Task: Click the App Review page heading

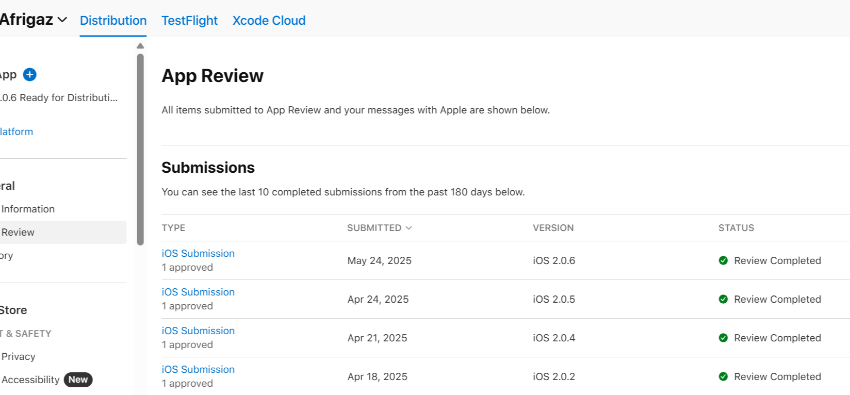Action: 212,76
